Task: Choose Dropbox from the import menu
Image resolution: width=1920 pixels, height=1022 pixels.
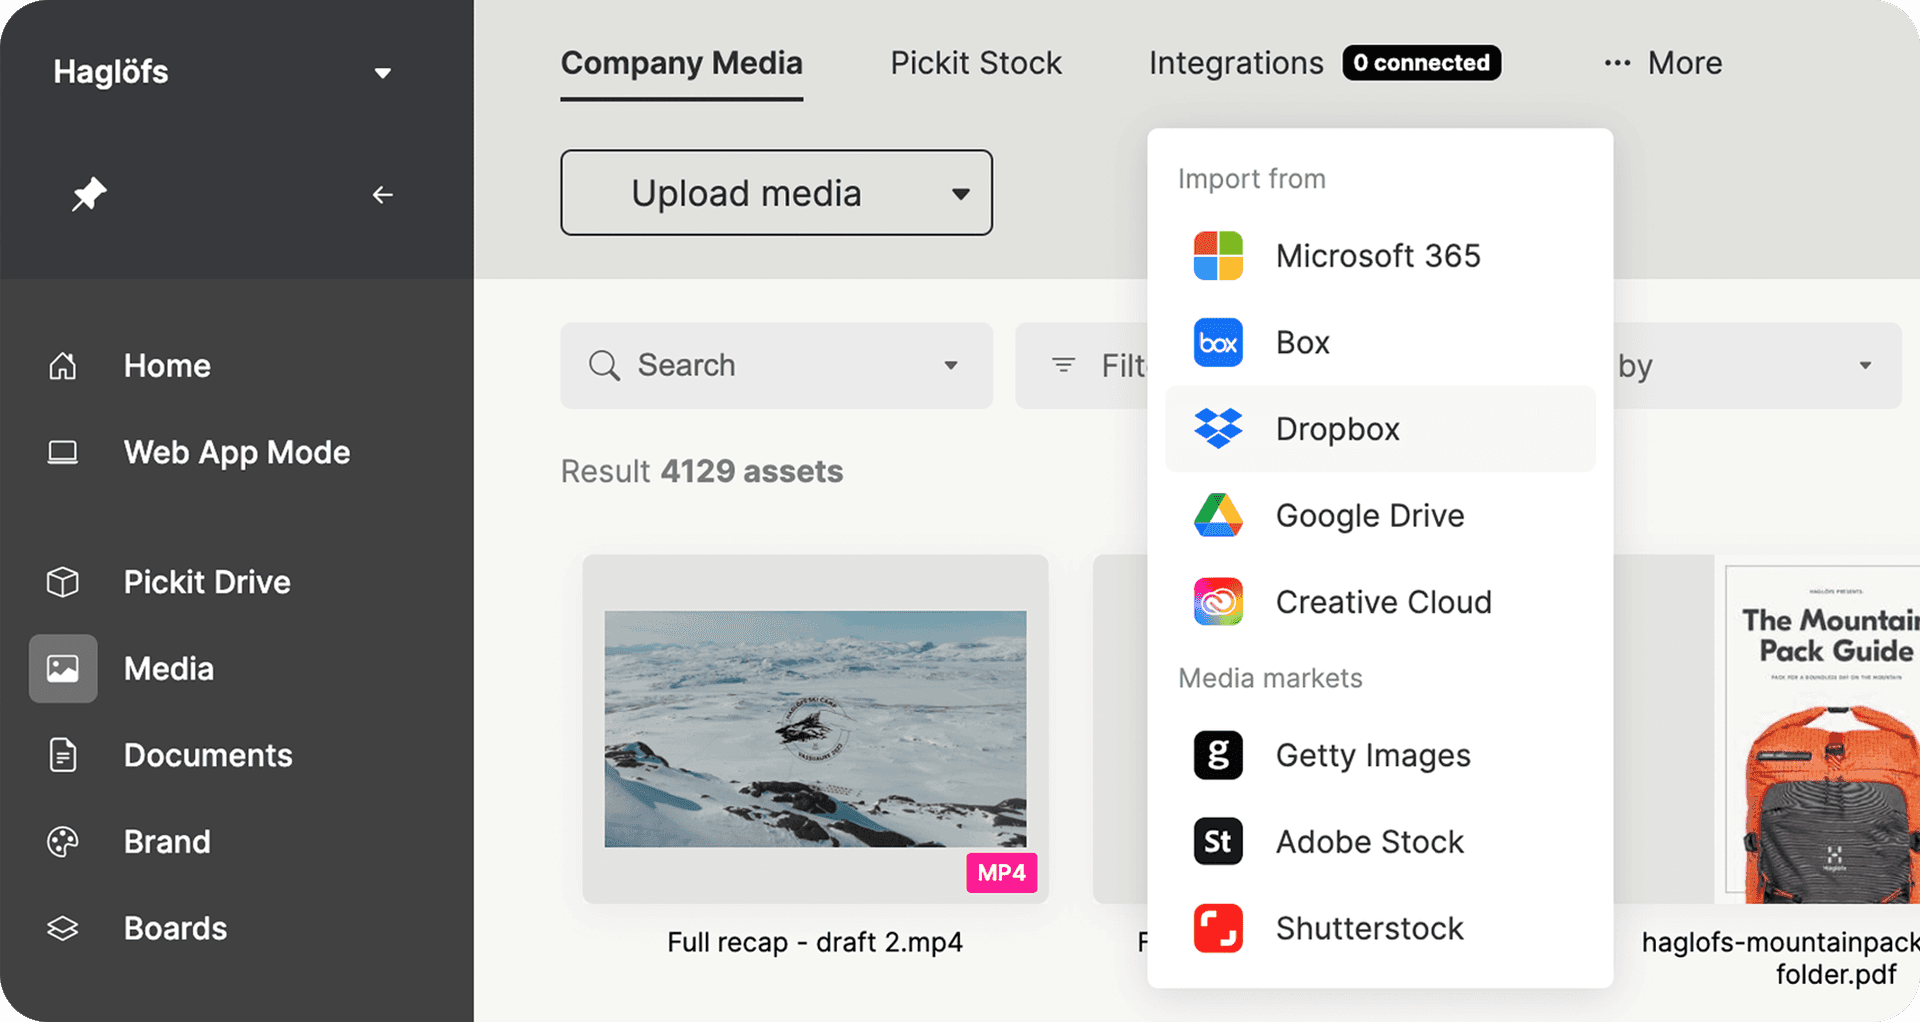Action: click(x=1380, y=429)
